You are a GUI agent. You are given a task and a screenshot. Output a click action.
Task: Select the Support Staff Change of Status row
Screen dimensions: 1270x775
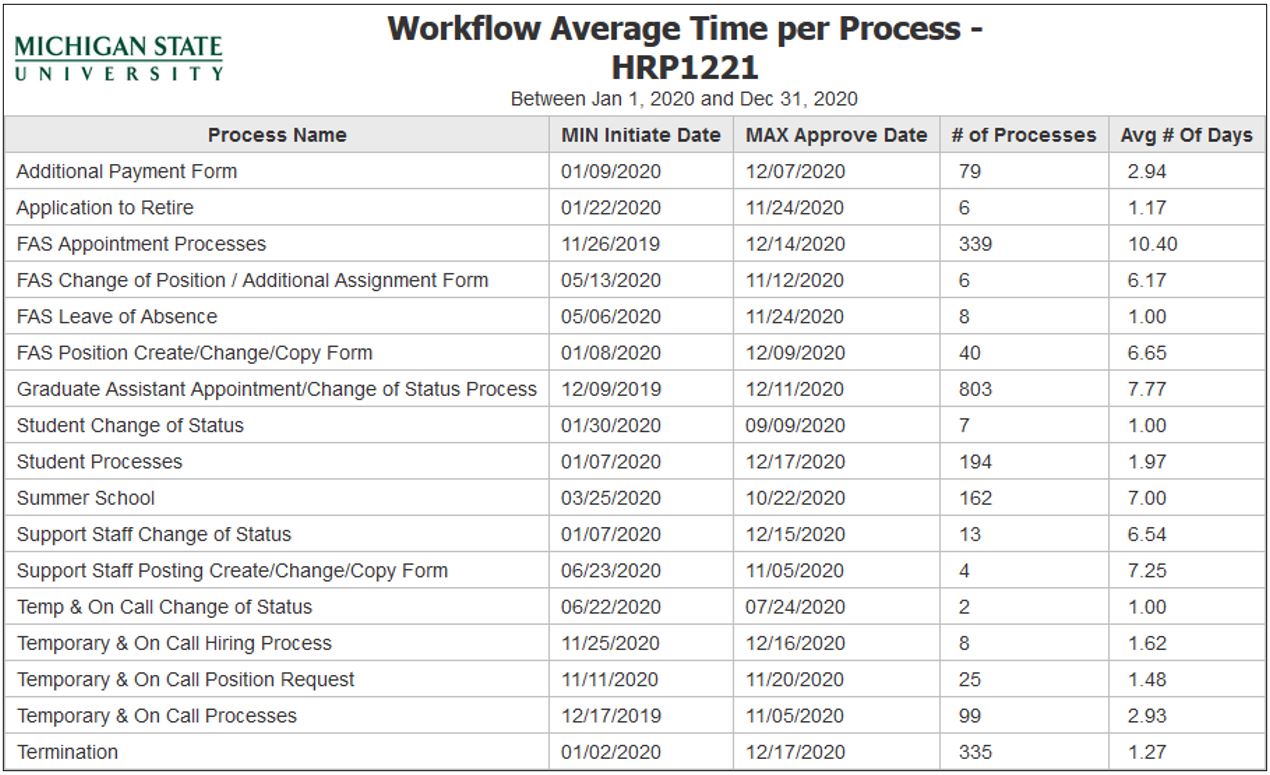click(154, 534)
